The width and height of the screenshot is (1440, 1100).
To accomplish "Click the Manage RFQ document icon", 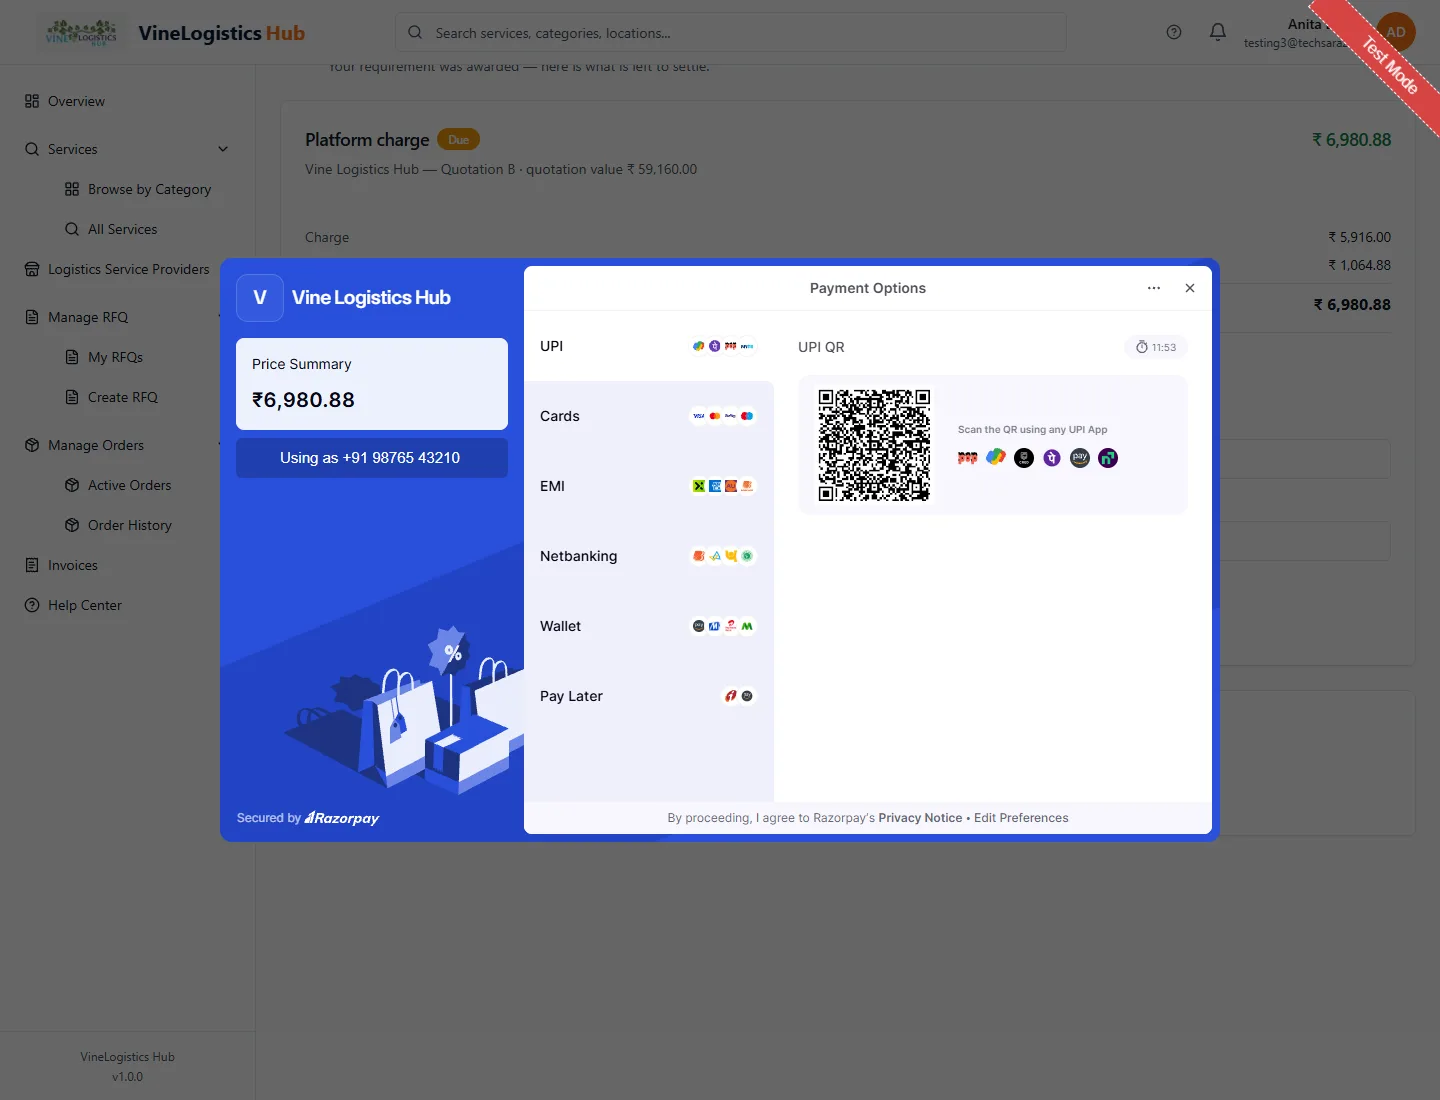I will [32, 317].
